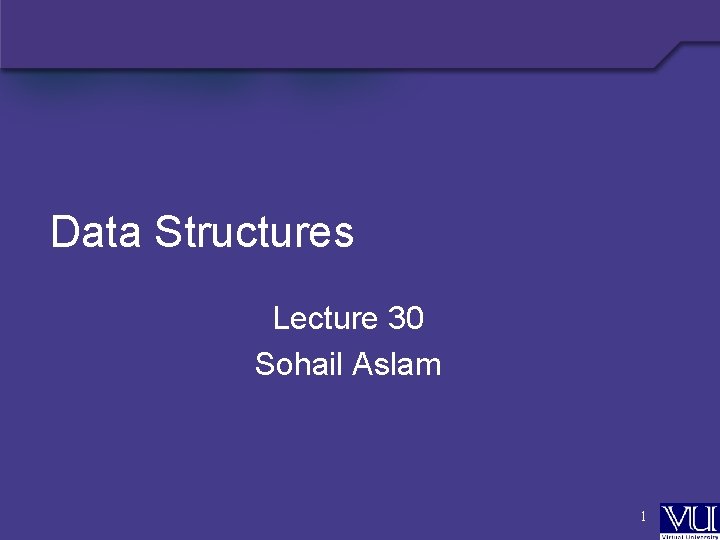Click the diagonal notch at the banner's right end
Image resolution: width=720 pixels, height=540 pixels.
coord(669,56)
